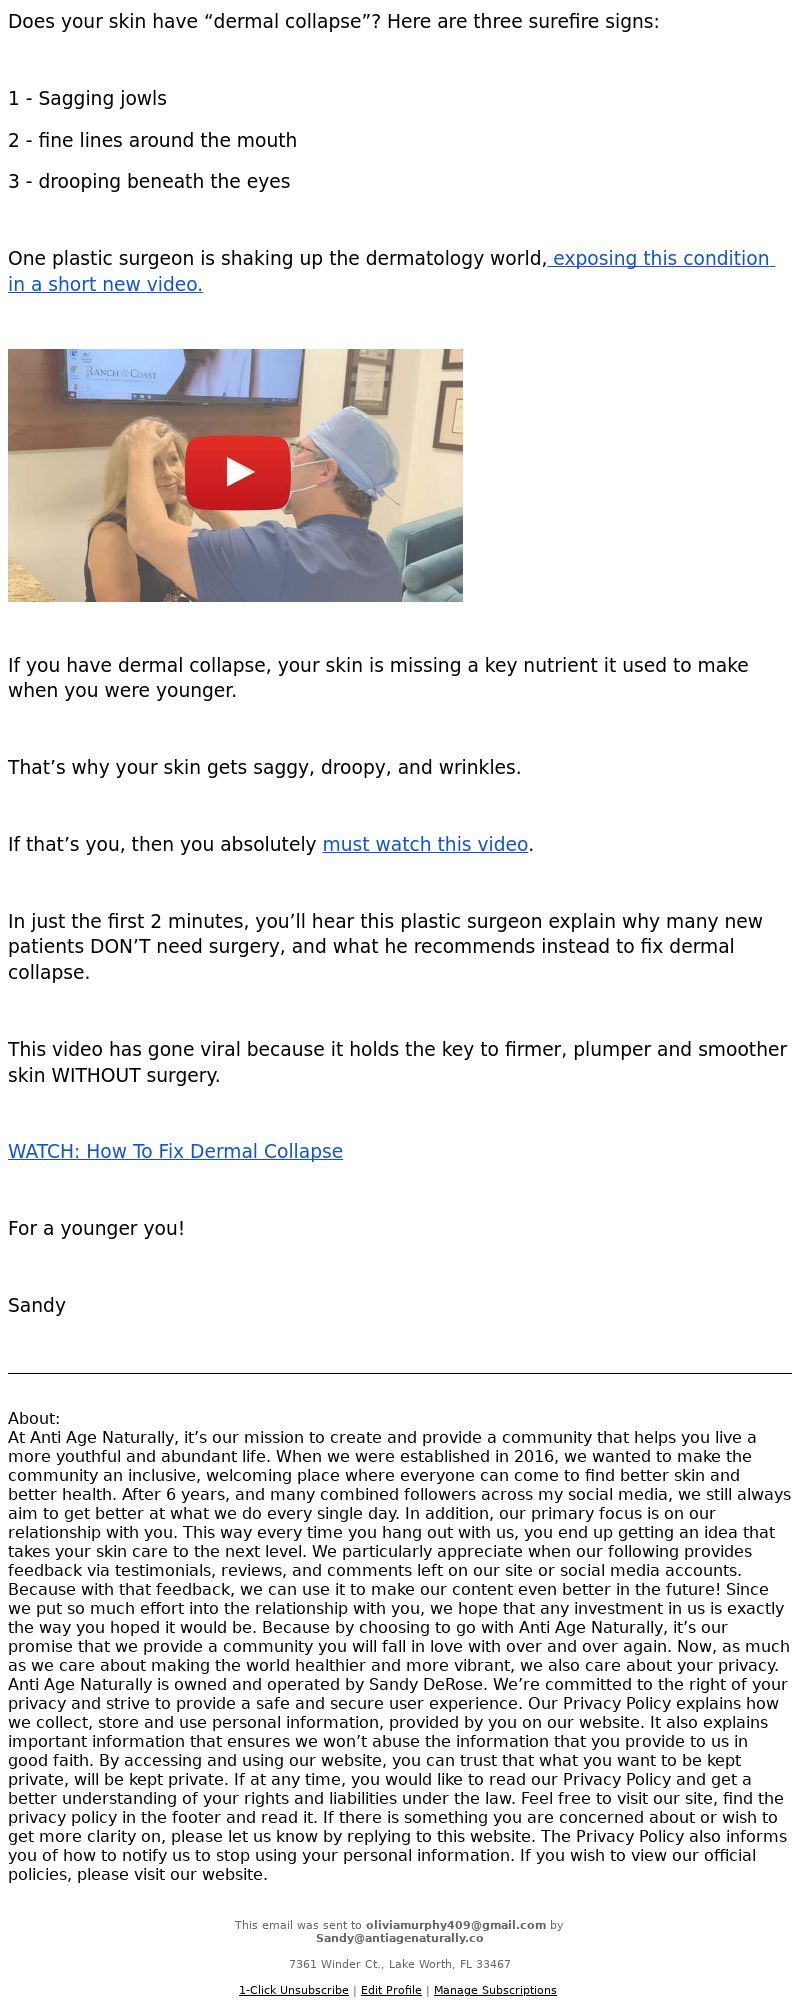Click the 'Sandy' signature text
This screenshot has width=800, height=2005.
[37, 1305]
